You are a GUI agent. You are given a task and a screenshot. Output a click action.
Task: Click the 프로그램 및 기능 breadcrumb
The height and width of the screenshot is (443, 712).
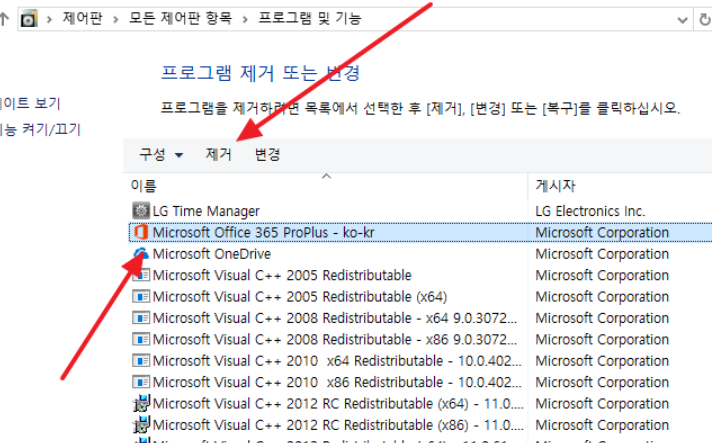tap(310, 19)
